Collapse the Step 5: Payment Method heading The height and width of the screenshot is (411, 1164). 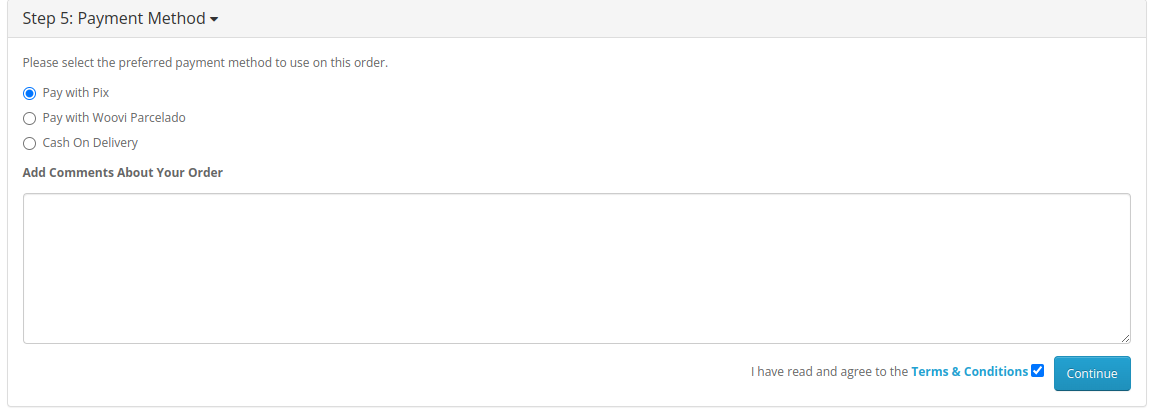coord(120,19)
